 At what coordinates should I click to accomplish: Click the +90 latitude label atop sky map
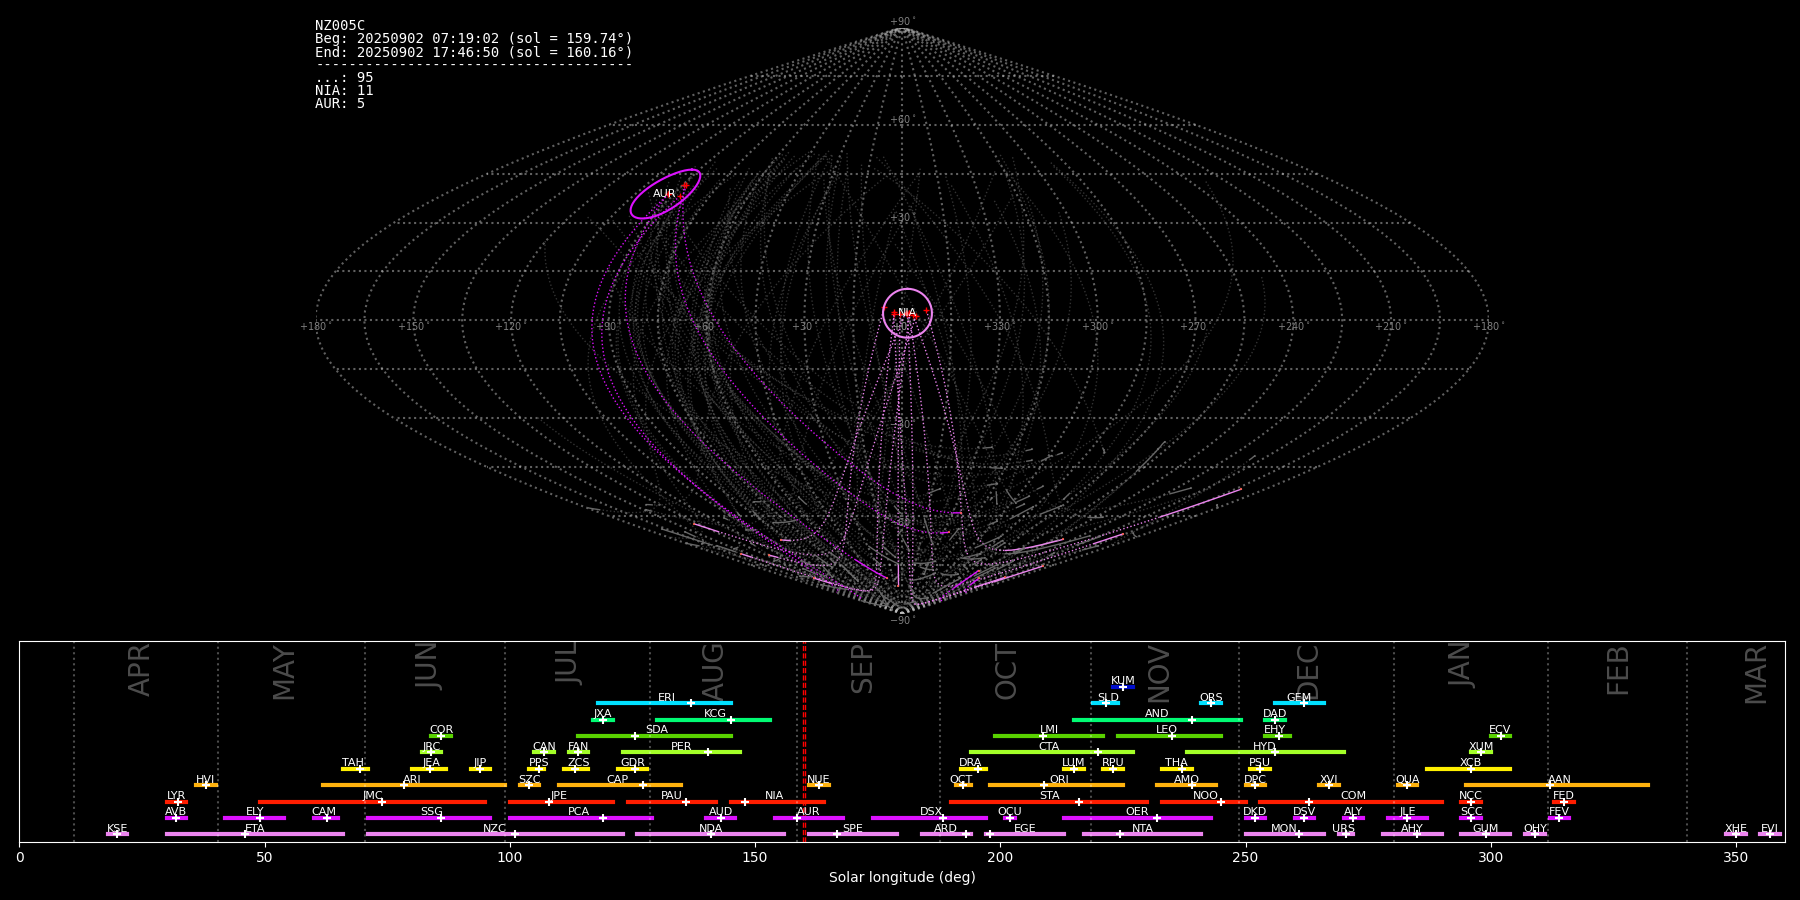901,21
